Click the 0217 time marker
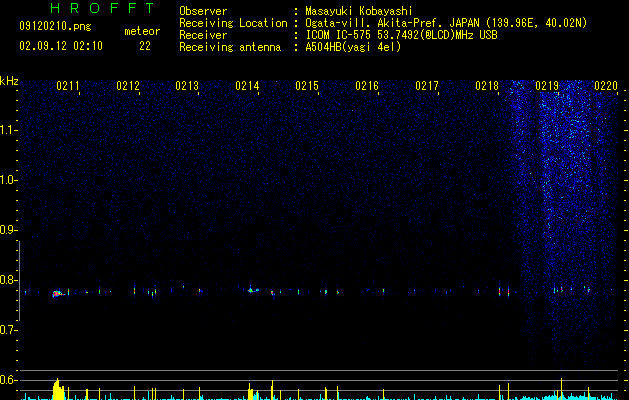Screen dimensions: 629x400 tap(427, 86)
